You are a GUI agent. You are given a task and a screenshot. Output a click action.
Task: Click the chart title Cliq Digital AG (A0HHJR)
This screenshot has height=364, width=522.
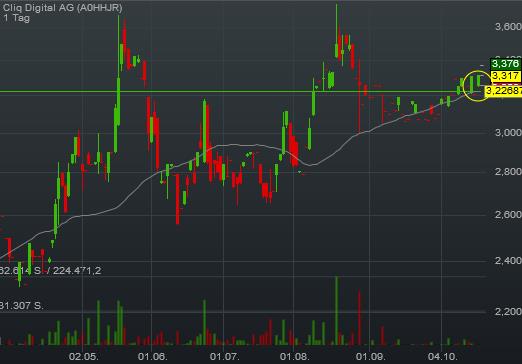(62, 7)
